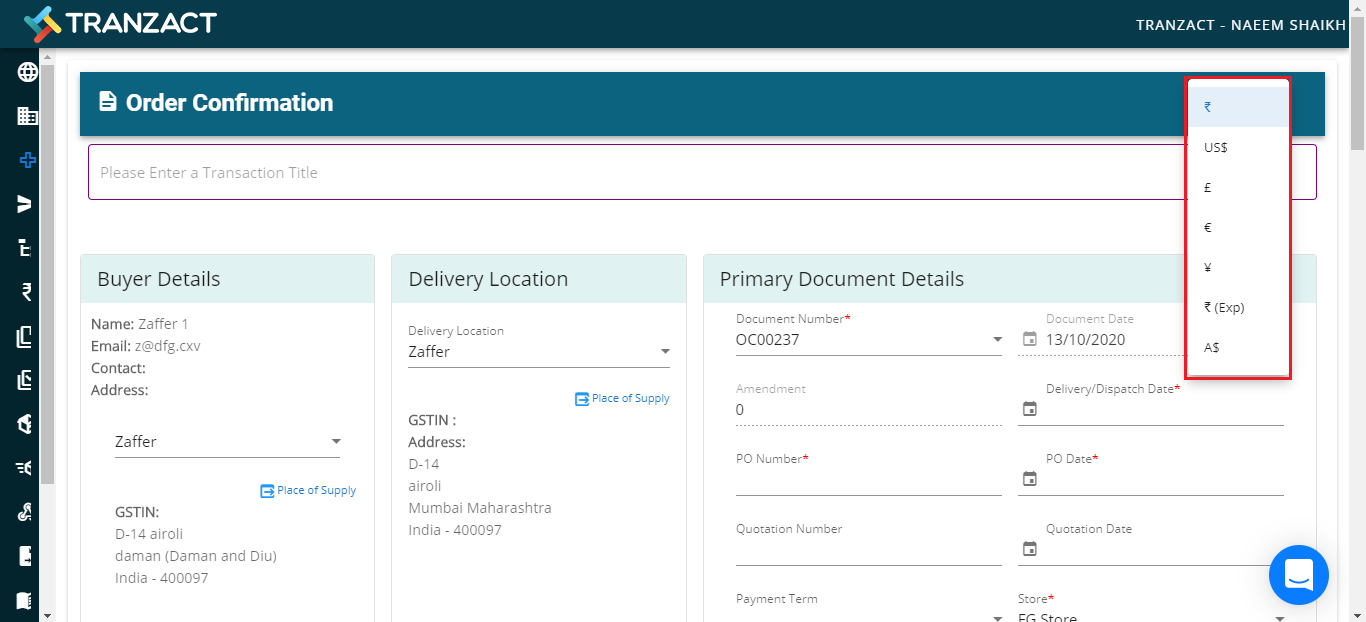Open the building/company icon in sidebar
Screen dimensions: 1366x622
pos(27,116)
